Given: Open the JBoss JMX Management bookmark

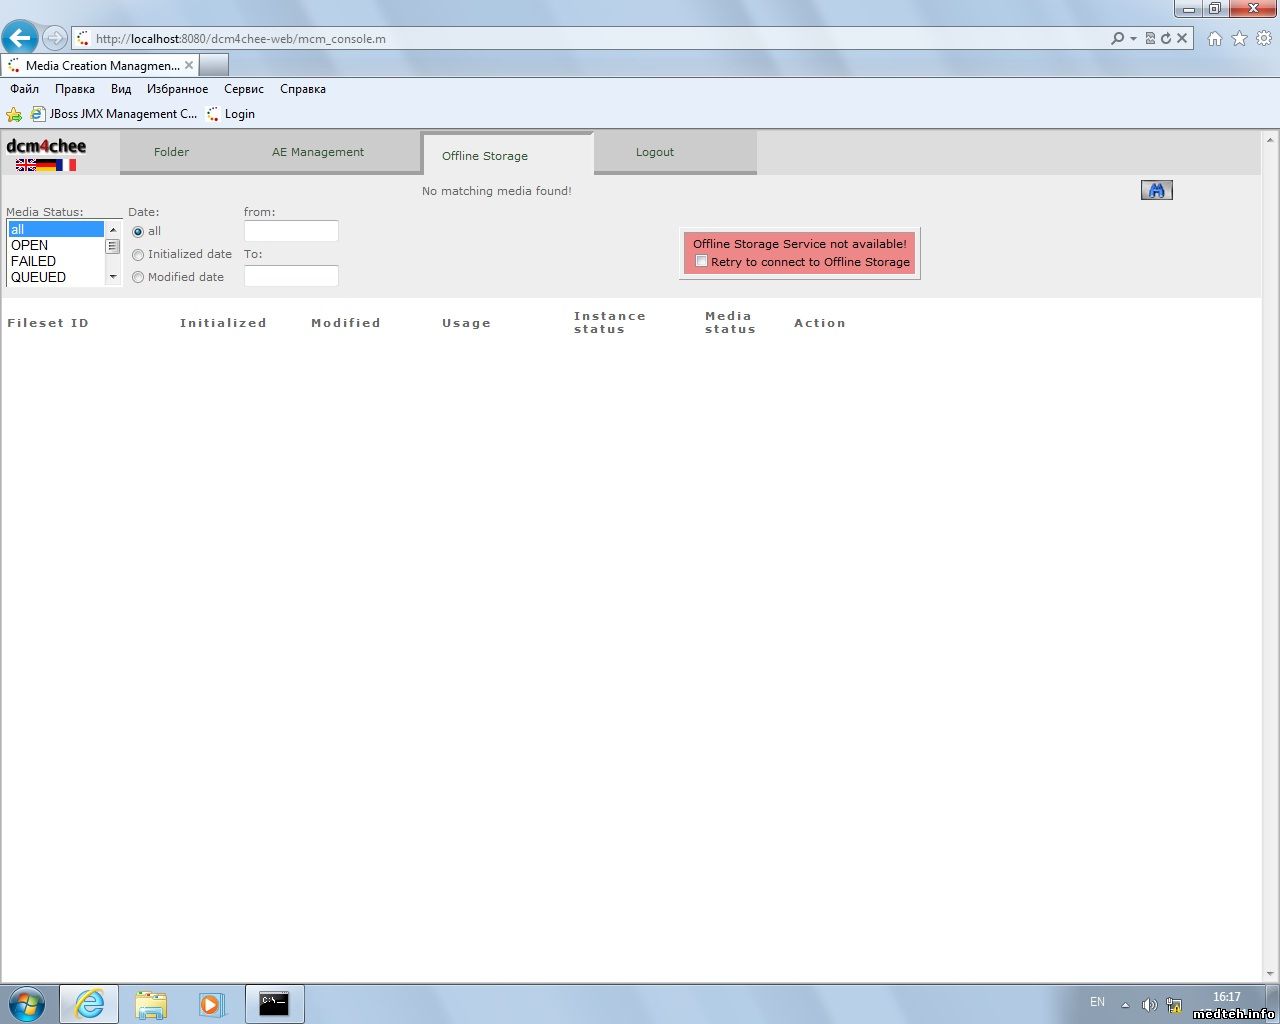Looking at the screenshot, I should click(x=115, y=114).
